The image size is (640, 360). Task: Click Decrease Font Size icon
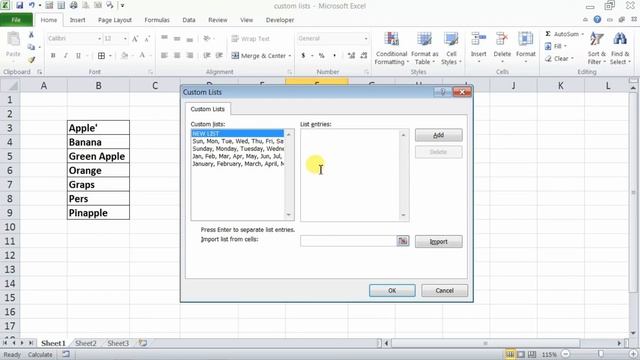click(147, 39)
